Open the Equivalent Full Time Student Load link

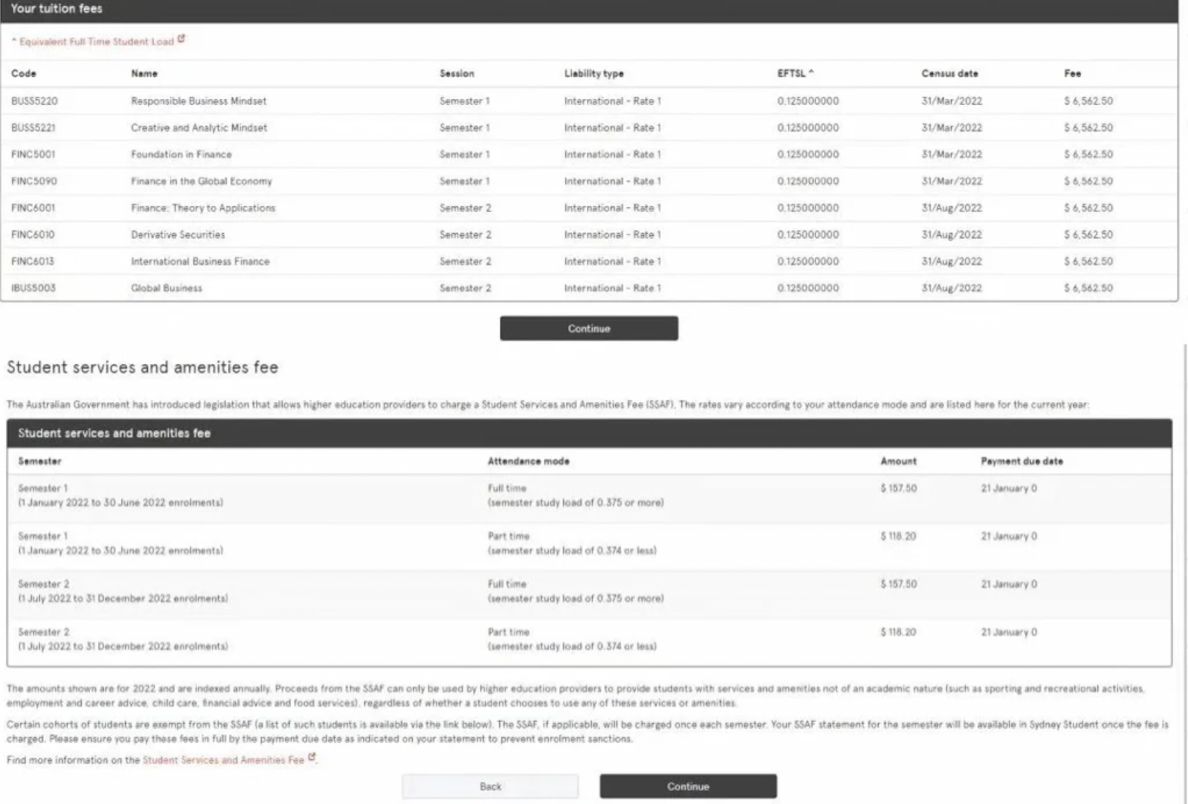93,41
